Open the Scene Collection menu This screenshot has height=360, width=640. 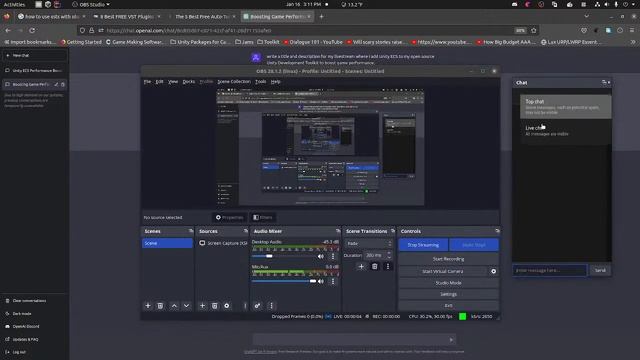234,82
